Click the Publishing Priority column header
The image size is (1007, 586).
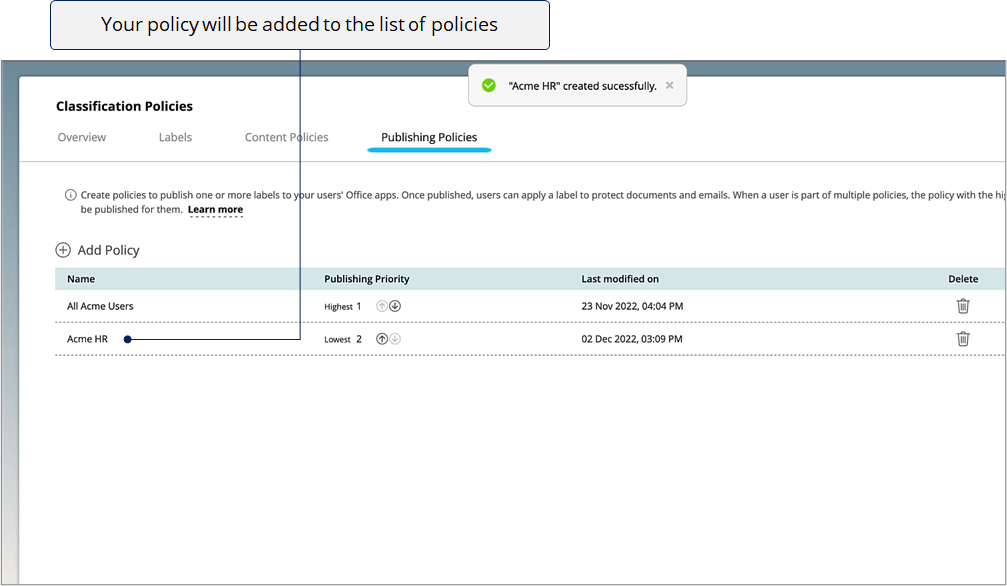(367, 279)
